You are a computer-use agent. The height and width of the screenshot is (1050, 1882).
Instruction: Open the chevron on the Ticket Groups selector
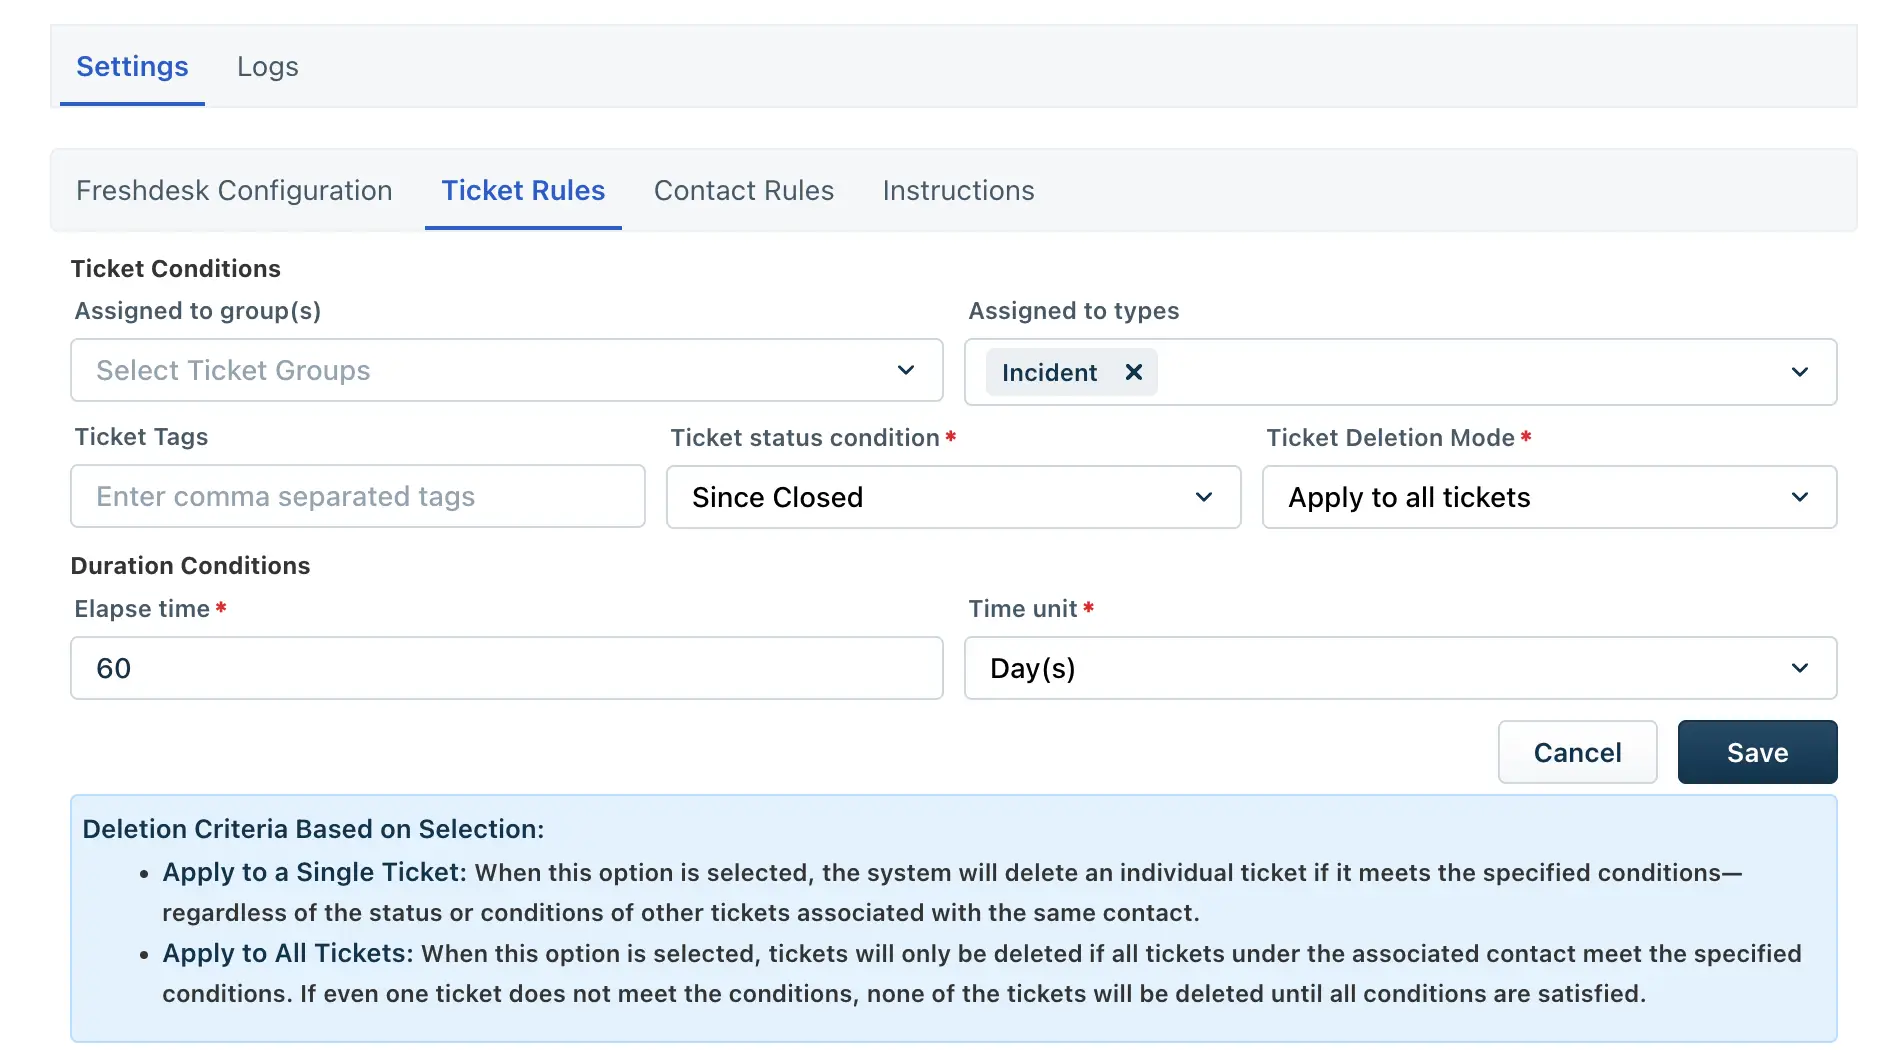click(x=906, y=370)
